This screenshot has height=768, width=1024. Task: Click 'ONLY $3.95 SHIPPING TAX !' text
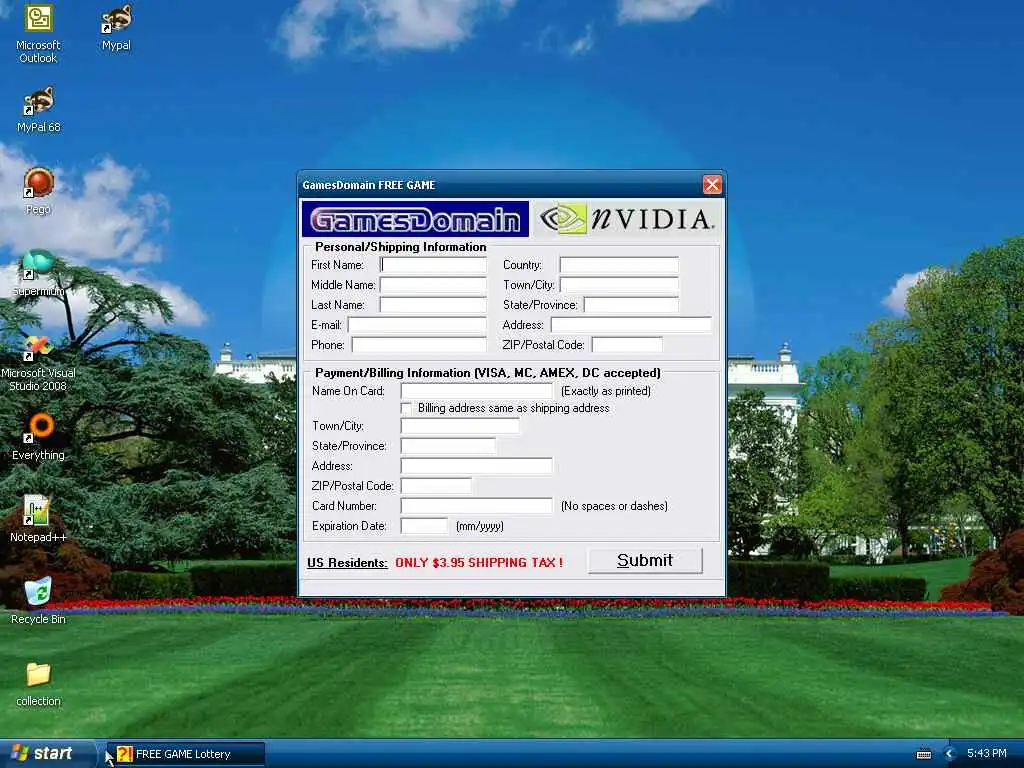pos(479,562)
